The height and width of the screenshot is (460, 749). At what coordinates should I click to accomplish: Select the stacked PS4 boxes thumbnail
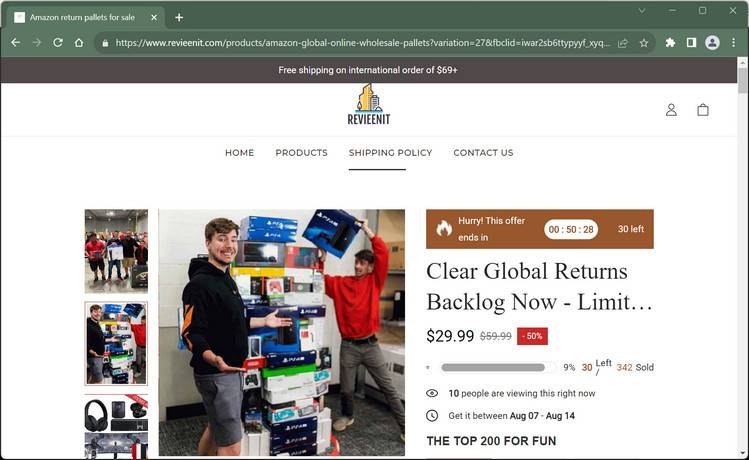(x=116, y=343)
